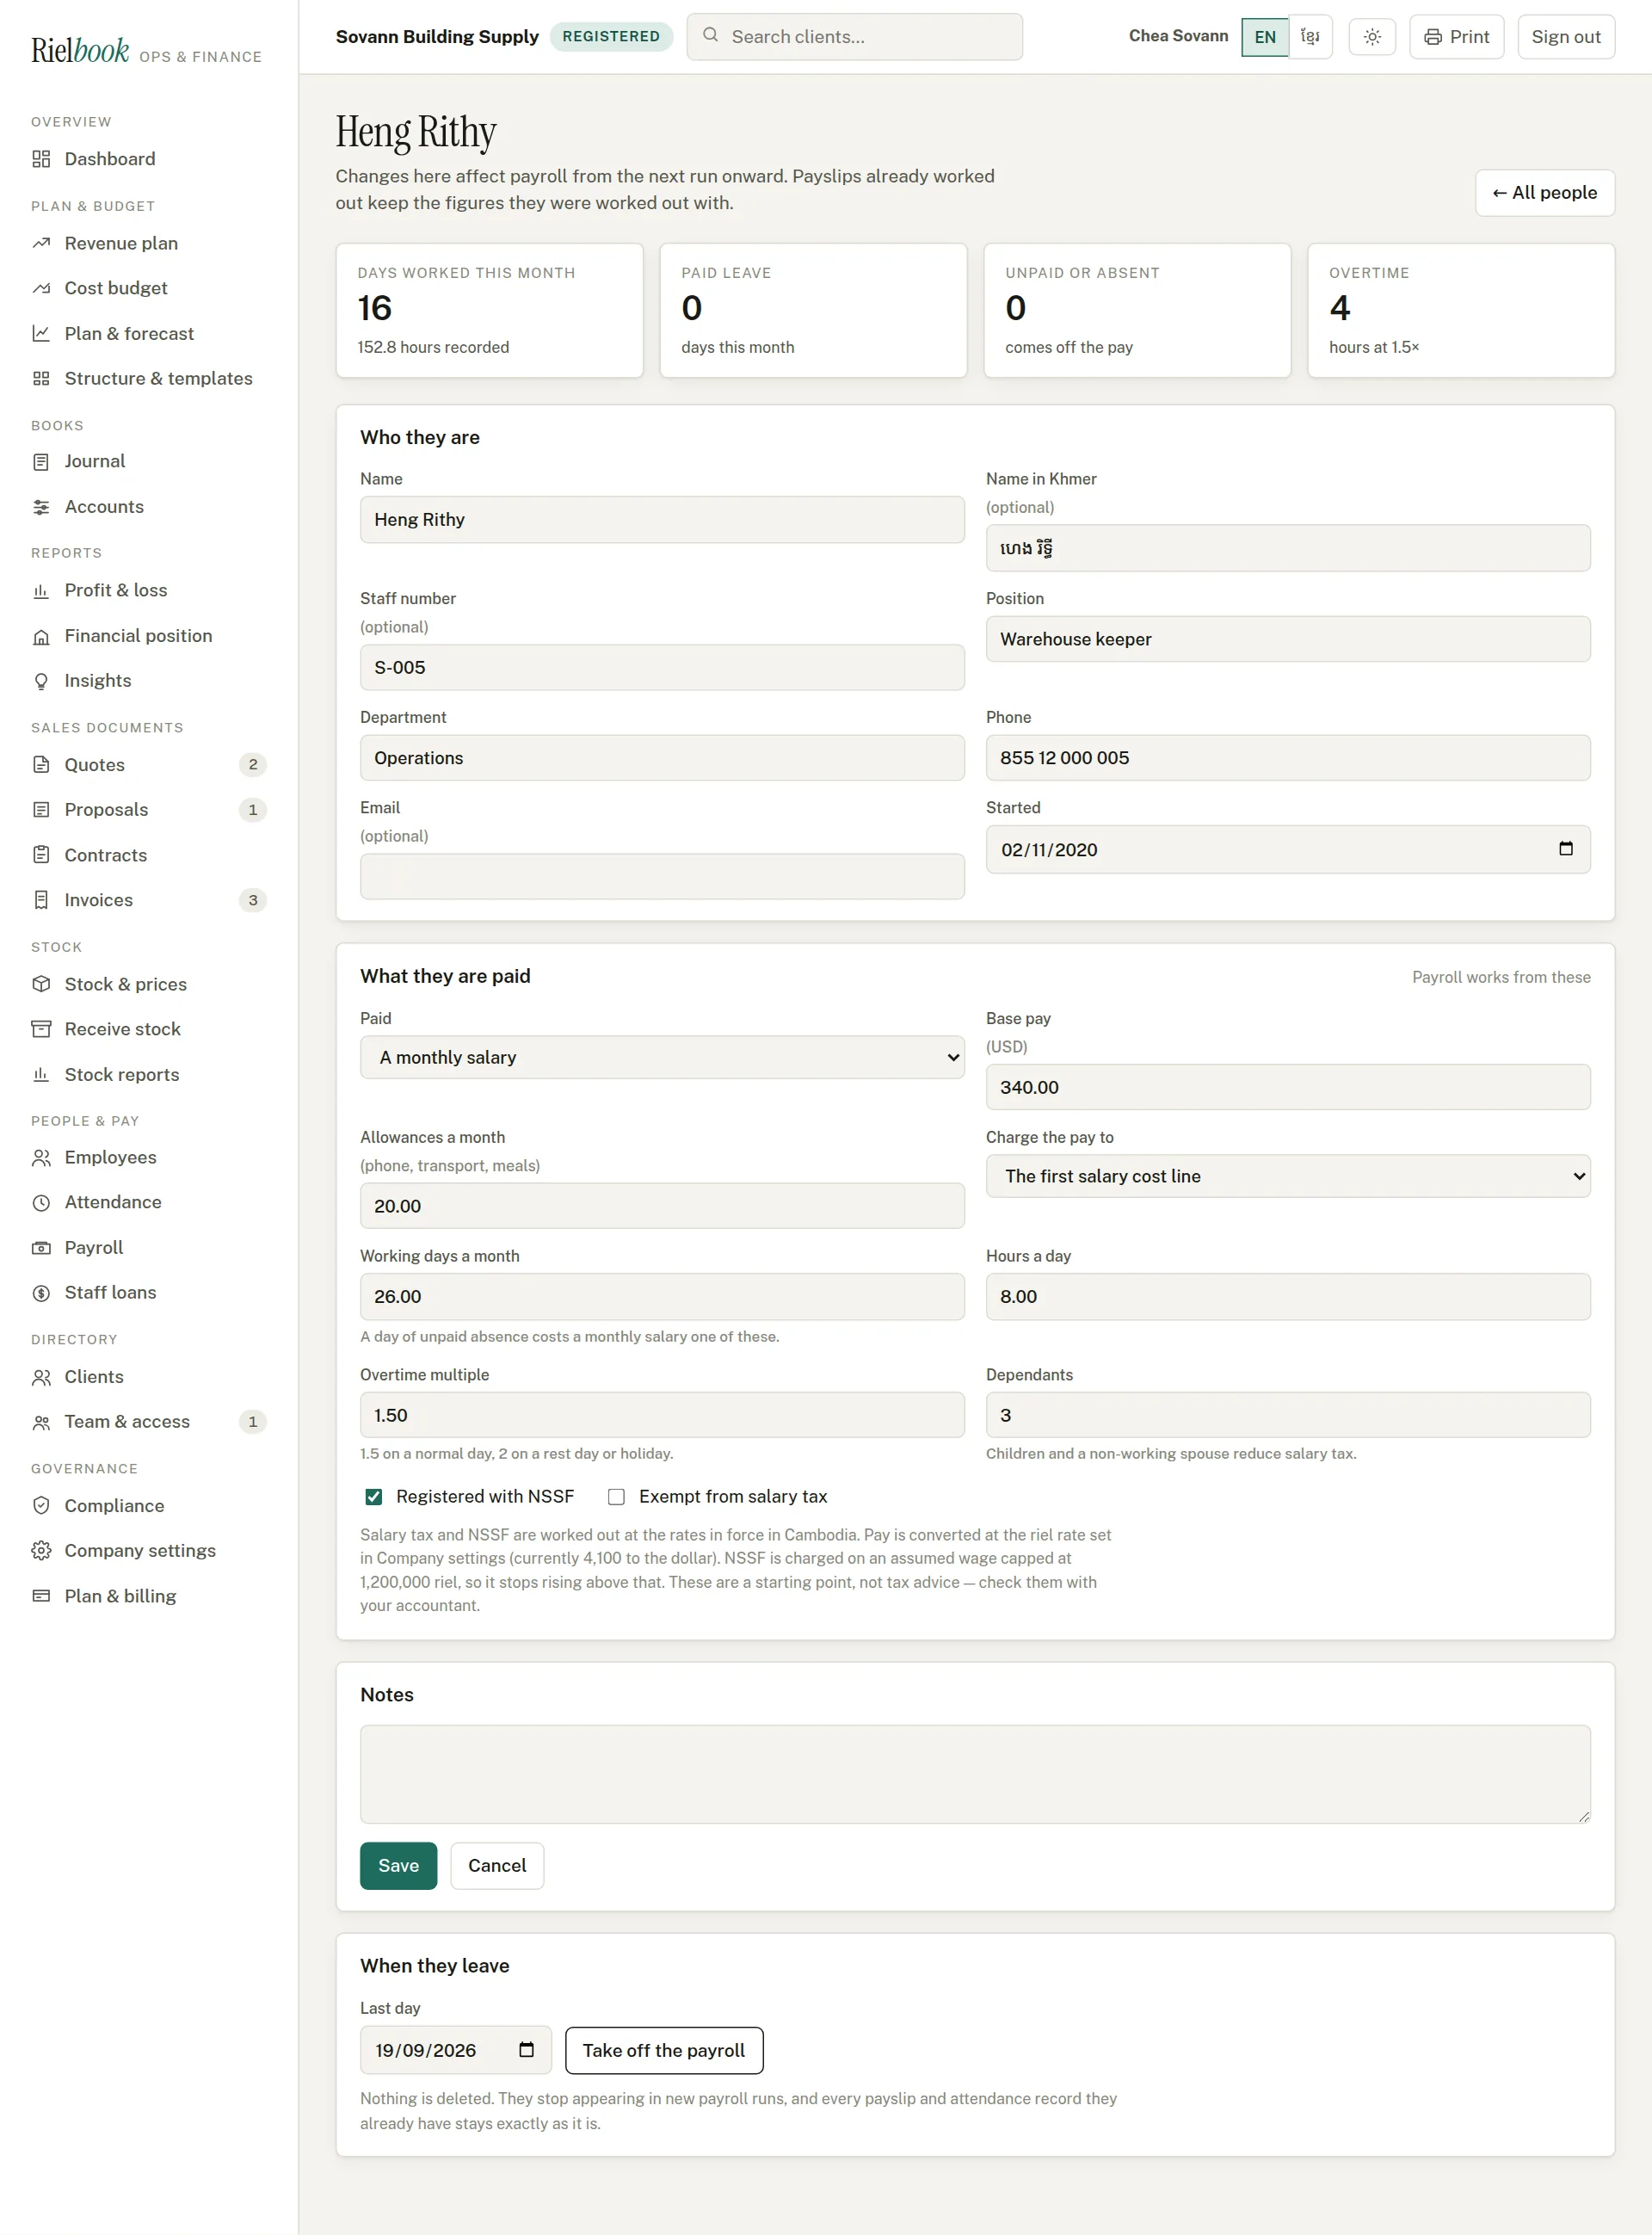Click the Position field

click(x=1288, y=639)
